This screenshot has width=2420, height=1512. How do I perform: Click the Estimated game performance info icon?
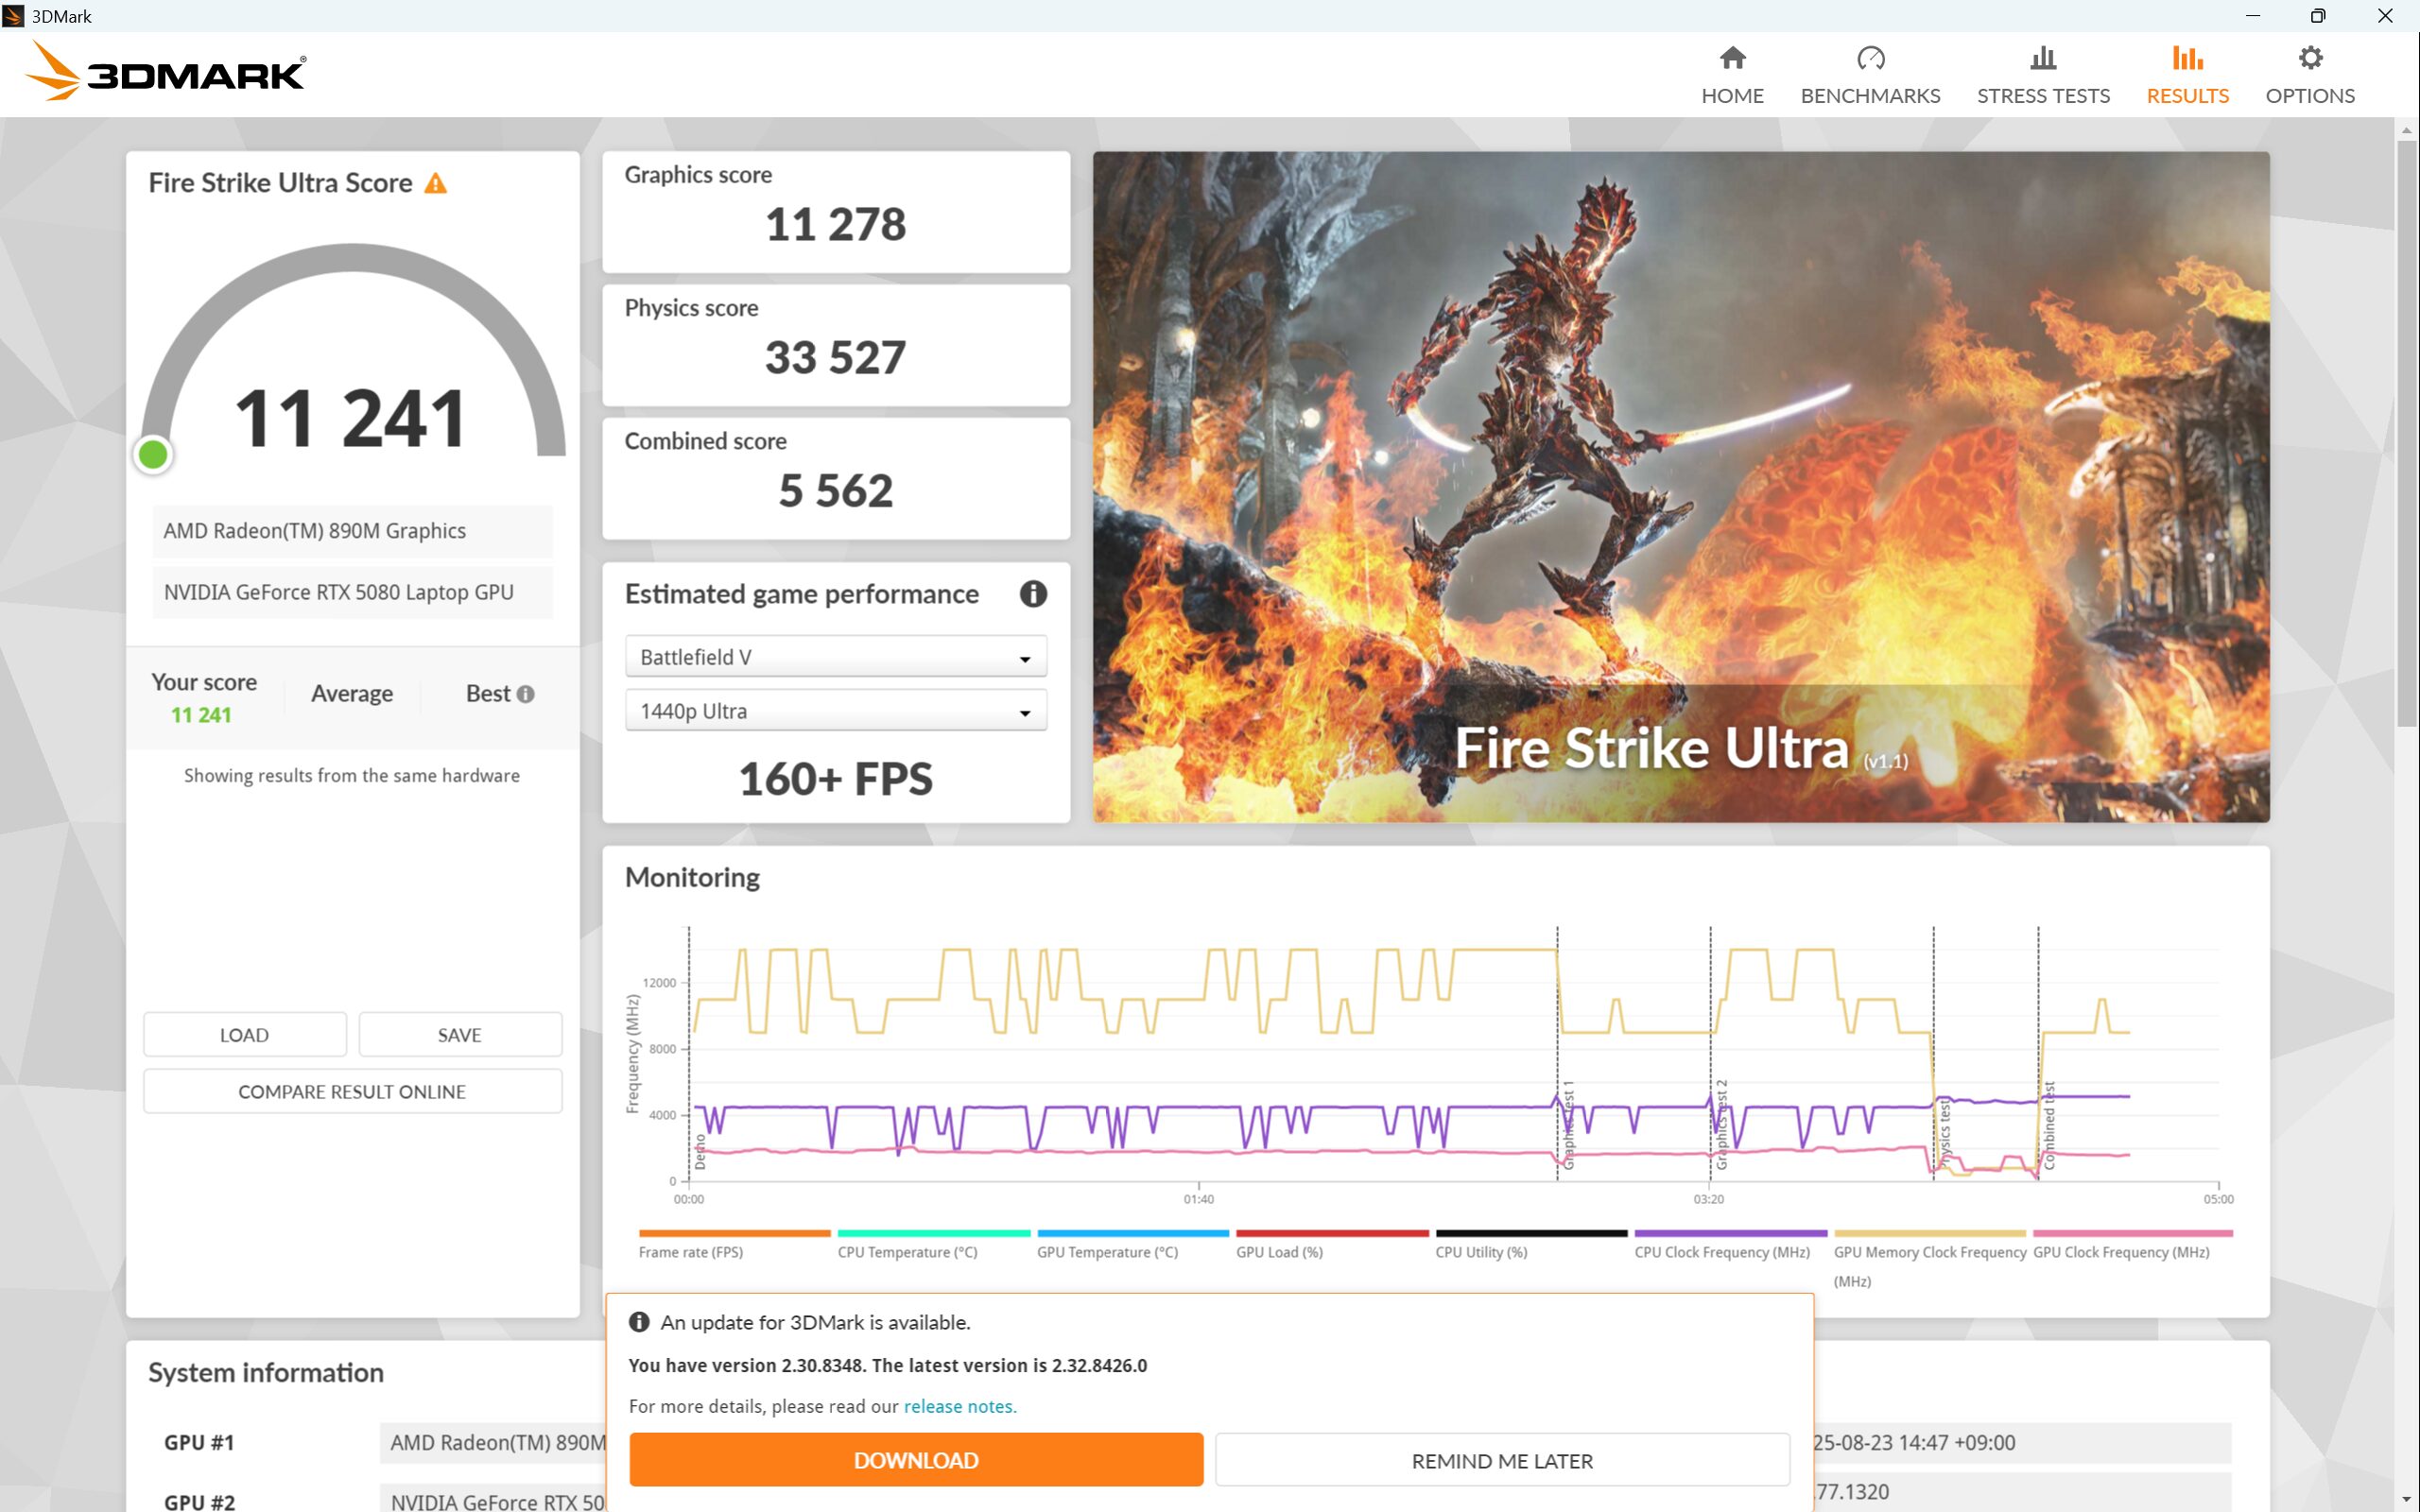(x=1033, y=594)
